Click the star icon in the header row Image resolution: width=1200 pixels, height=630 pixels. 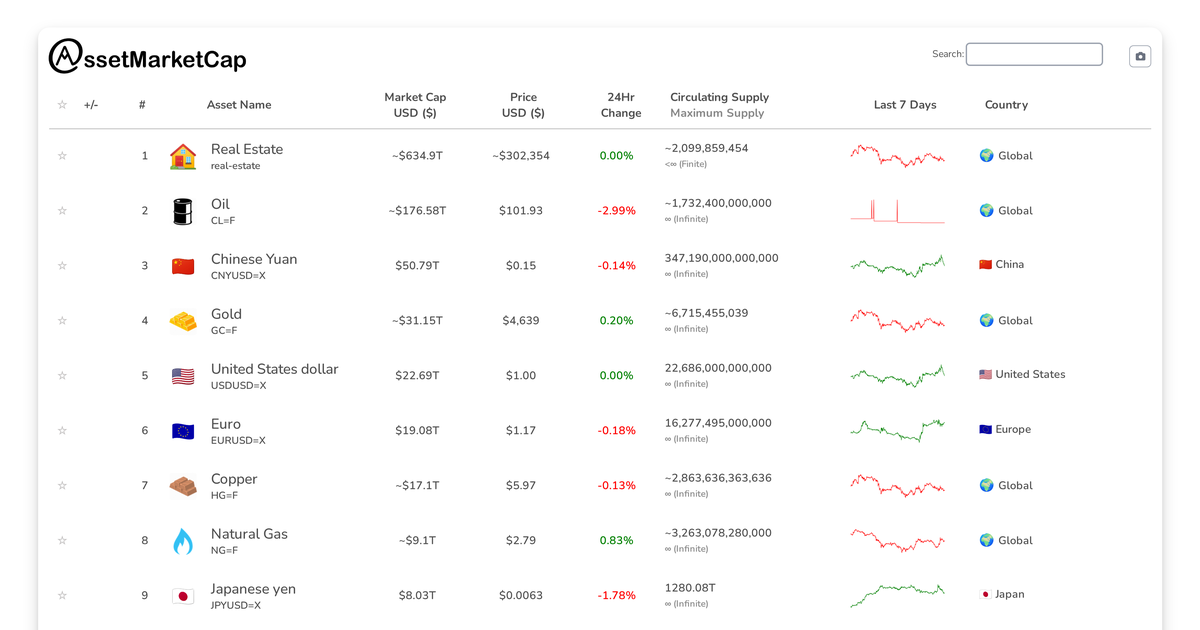click(x=62, y=105)
